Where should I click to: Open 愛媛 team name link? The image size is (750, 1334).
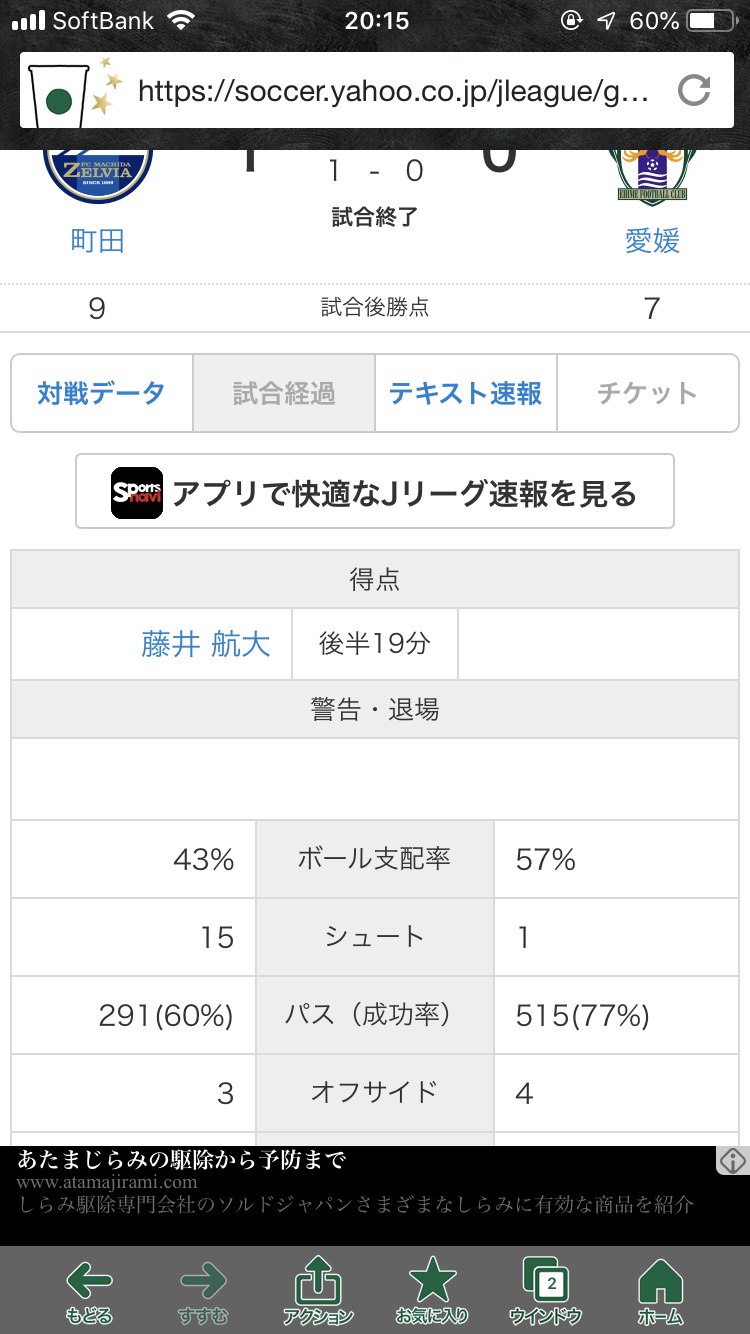[652, 241]
